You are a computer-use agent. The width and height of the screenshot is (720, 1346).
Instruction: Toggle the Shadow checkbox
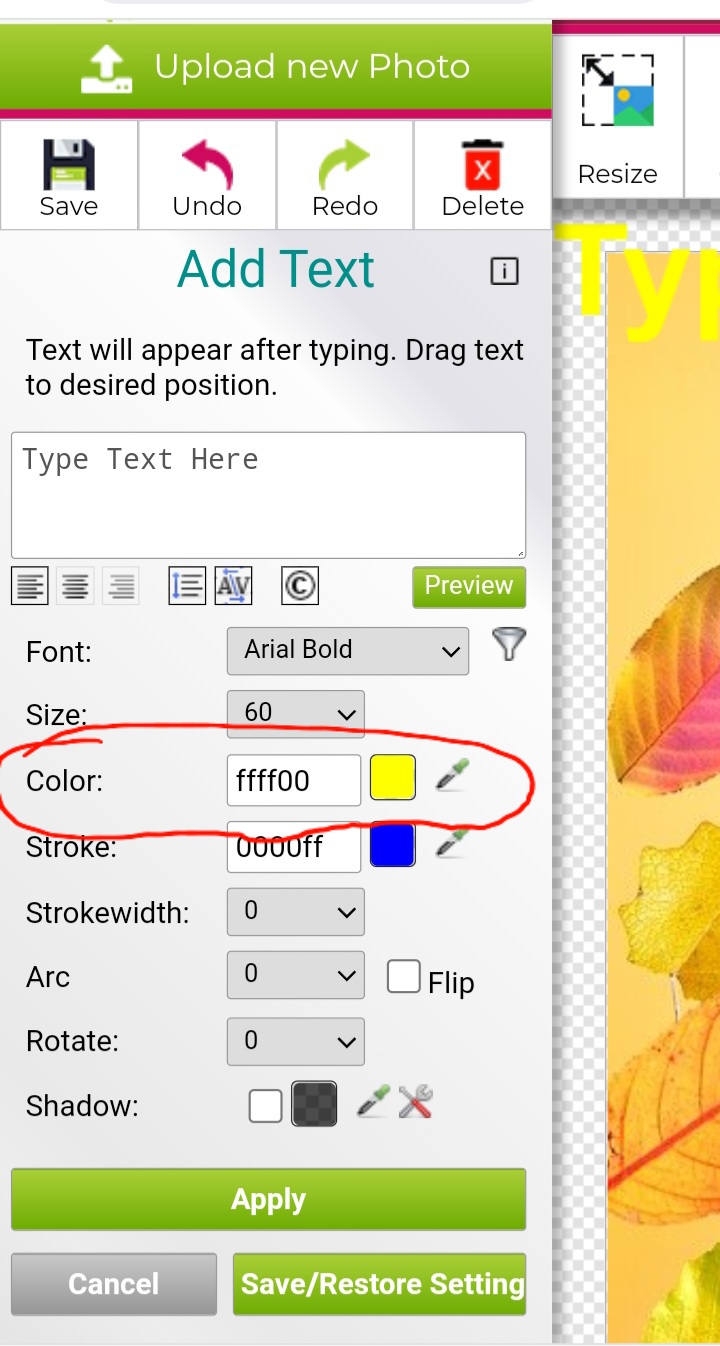click(265, 1106)
